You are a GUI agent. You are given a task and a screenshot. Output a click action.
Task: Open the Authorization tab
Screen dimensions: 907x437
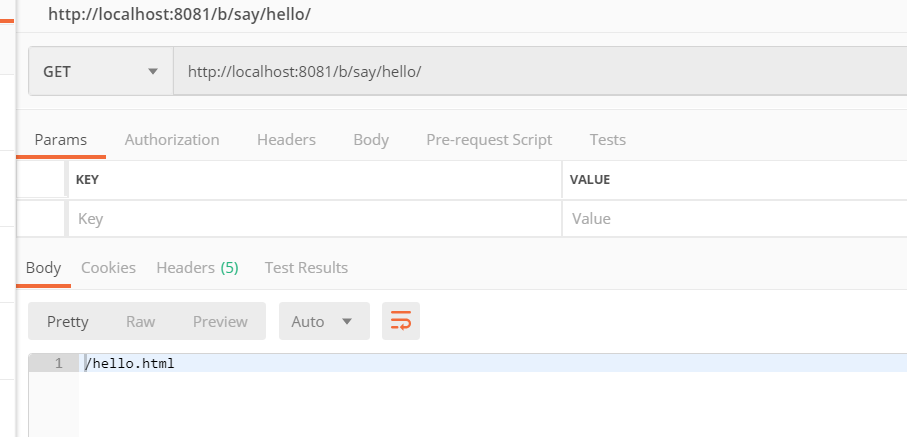pyautogui.click(x=172, y=140)
